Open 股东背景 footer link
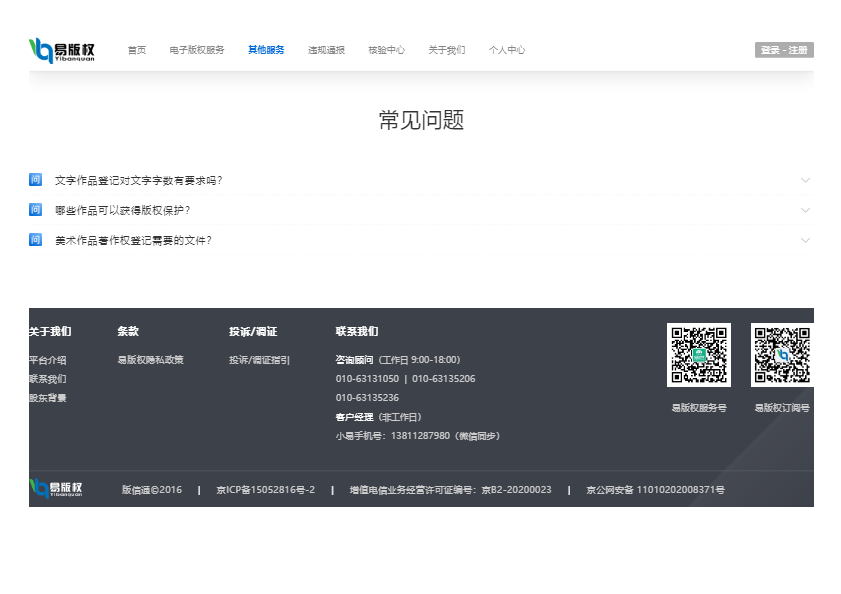The image size is (841, 594). [48, 398]
